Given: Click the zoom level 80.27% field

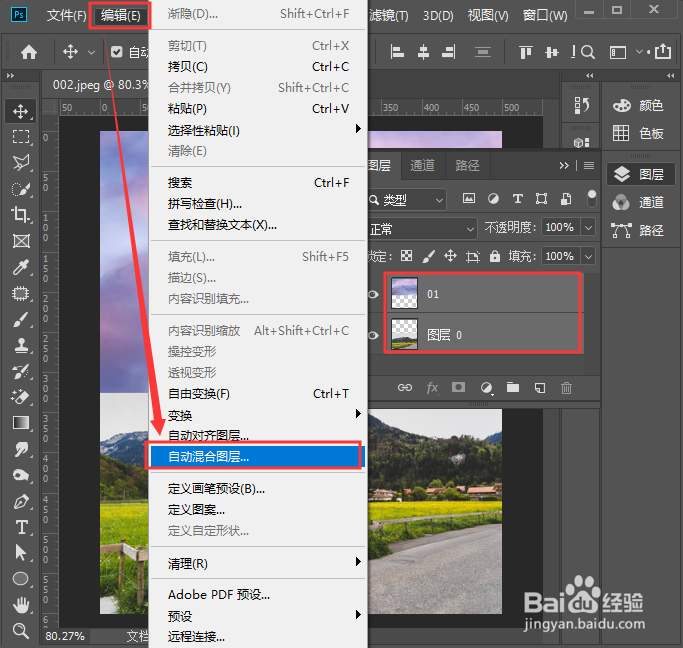Looking at the screenshot, I should tap(65, 636).
